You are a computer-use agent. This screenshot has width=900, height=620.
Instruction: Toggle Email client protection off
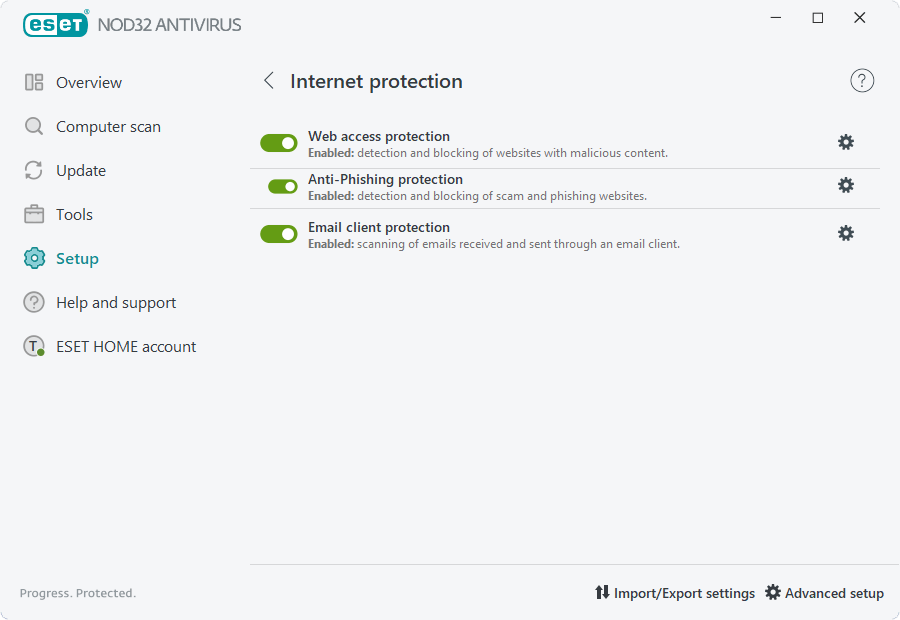click(278, 234)
